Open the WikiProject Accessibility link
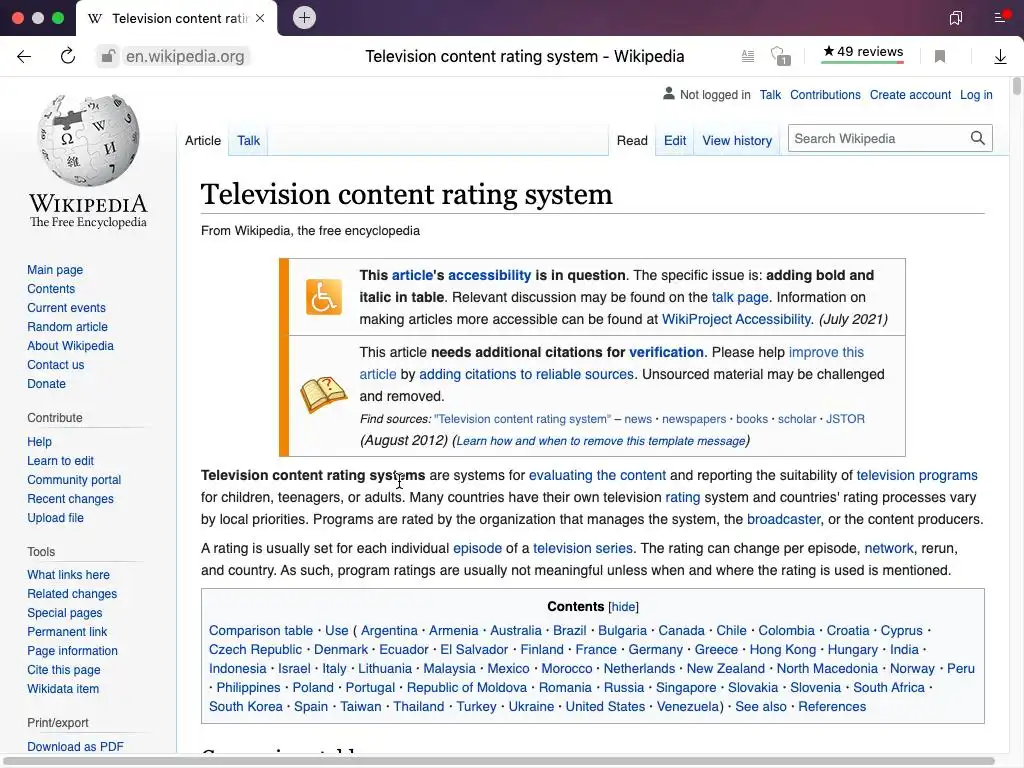 (736, 319)
